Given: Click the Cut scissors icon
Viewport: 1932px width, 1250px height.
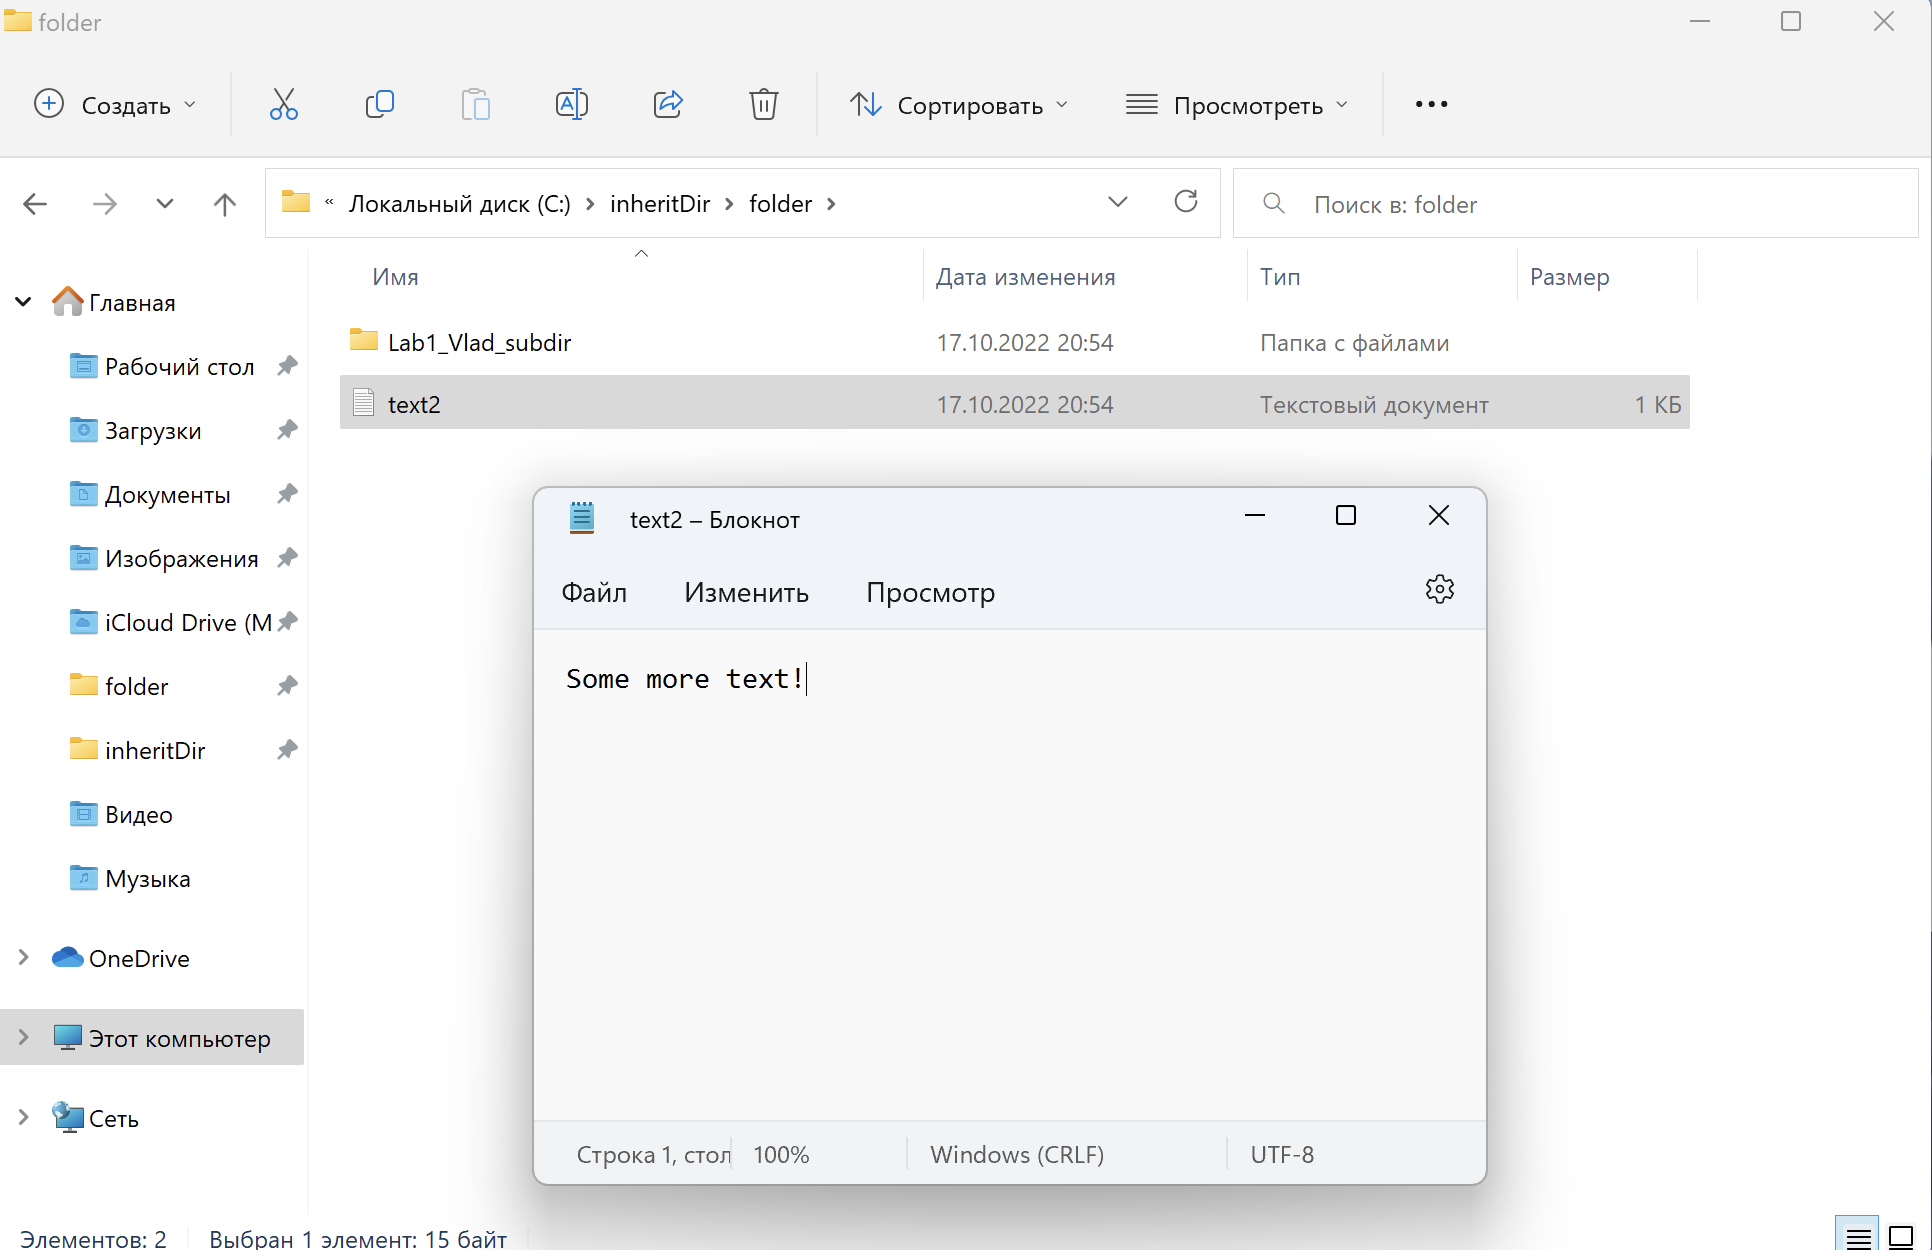Looking at the screenshot, I should pos(283,104).
